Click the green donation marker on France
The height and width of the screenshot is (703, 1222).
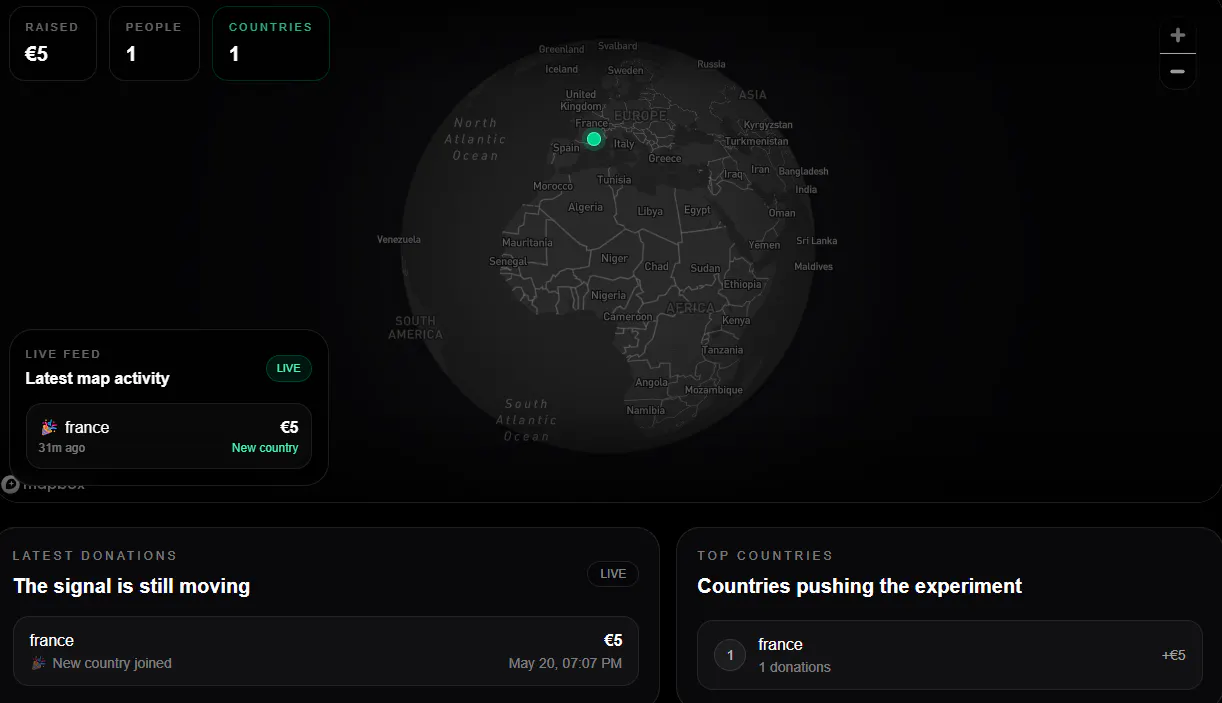(x=593, y=139)
